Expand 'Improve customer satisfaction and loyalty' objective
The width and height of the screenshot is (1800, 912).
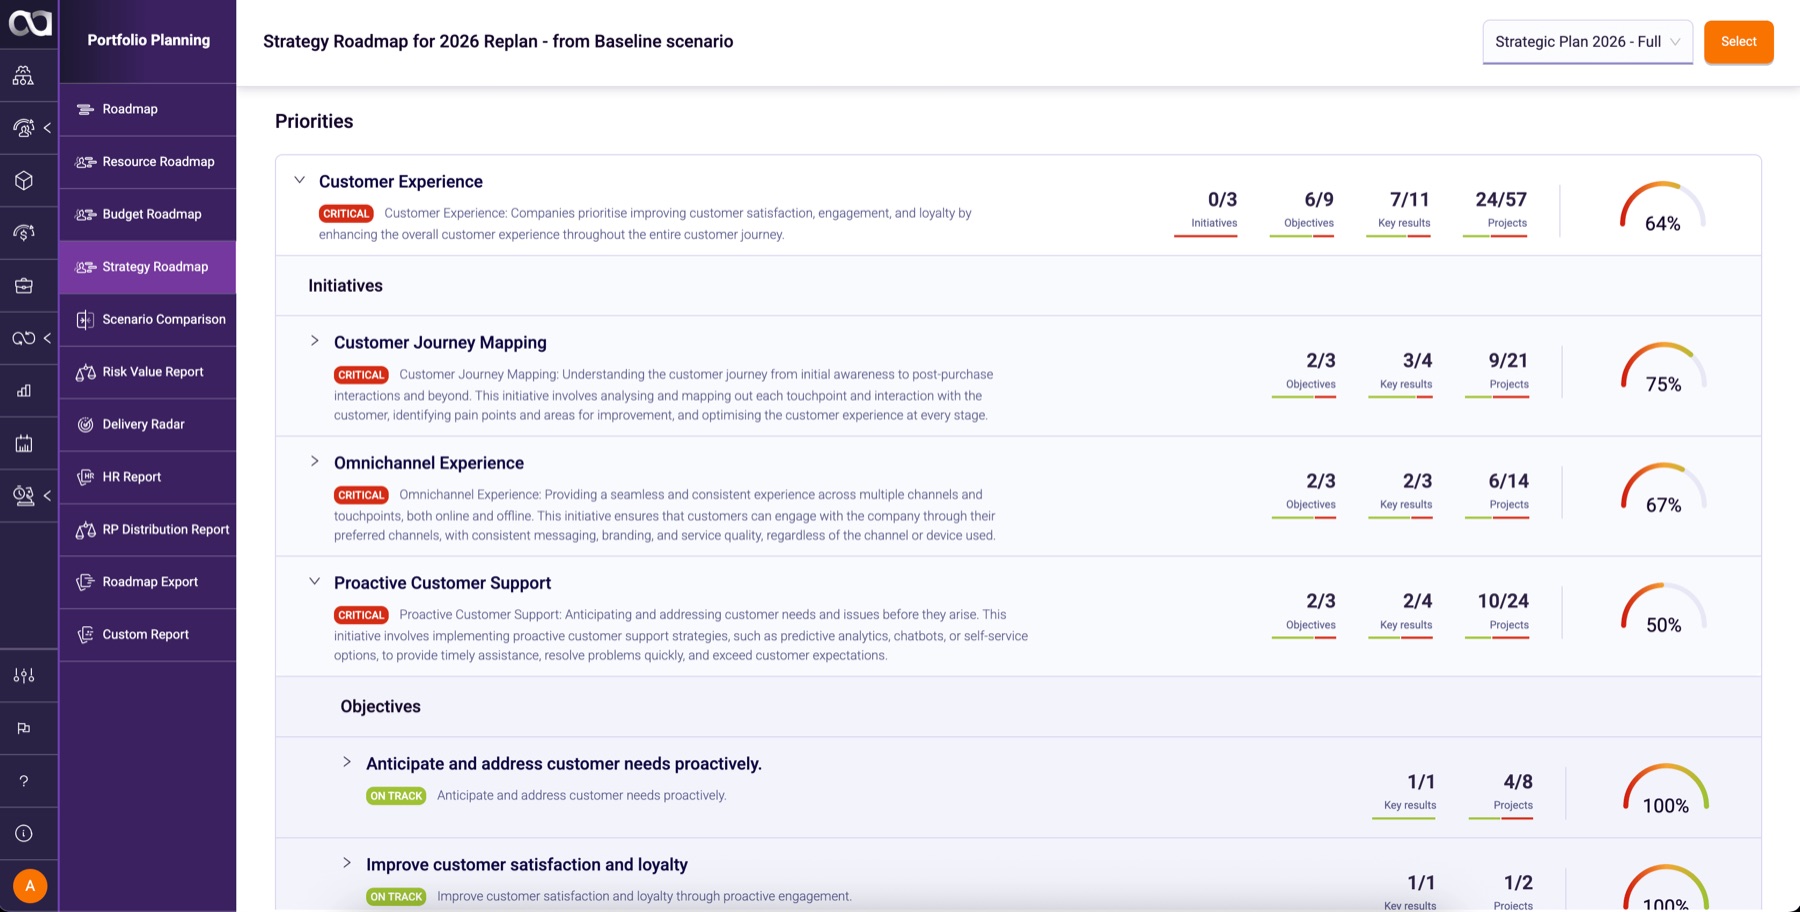(x=347, y=863)
